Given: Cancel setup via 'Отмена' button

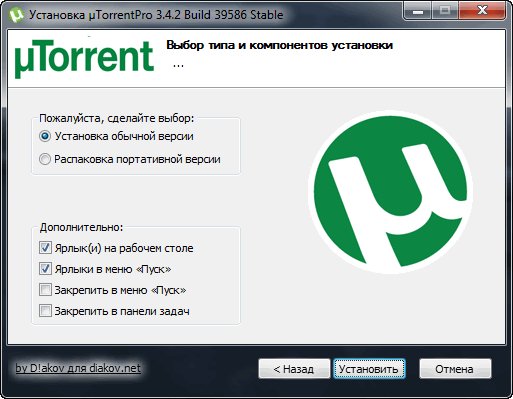Looking at the screenshot, I should pyautogui.click(x=454, y=369).
